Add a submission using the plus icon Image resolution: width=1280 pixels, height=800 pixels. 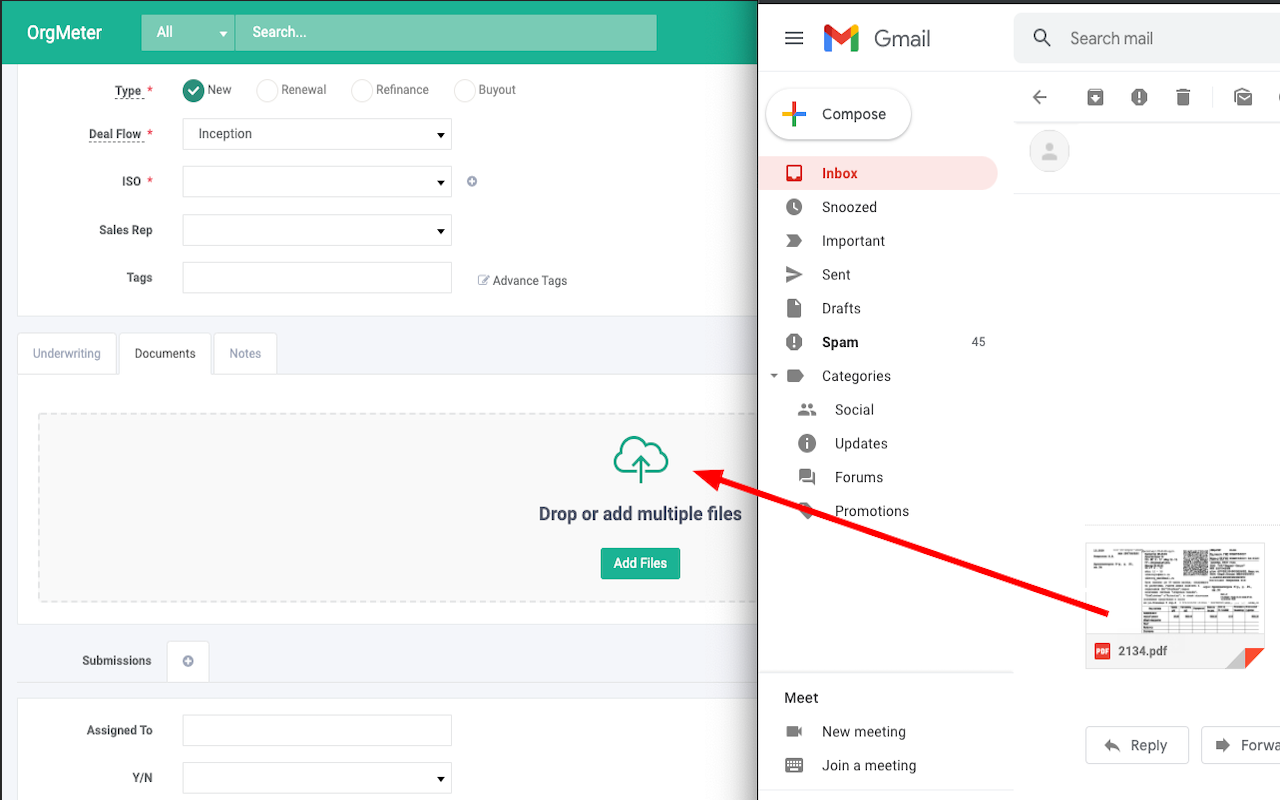click(x=187, y=661)
